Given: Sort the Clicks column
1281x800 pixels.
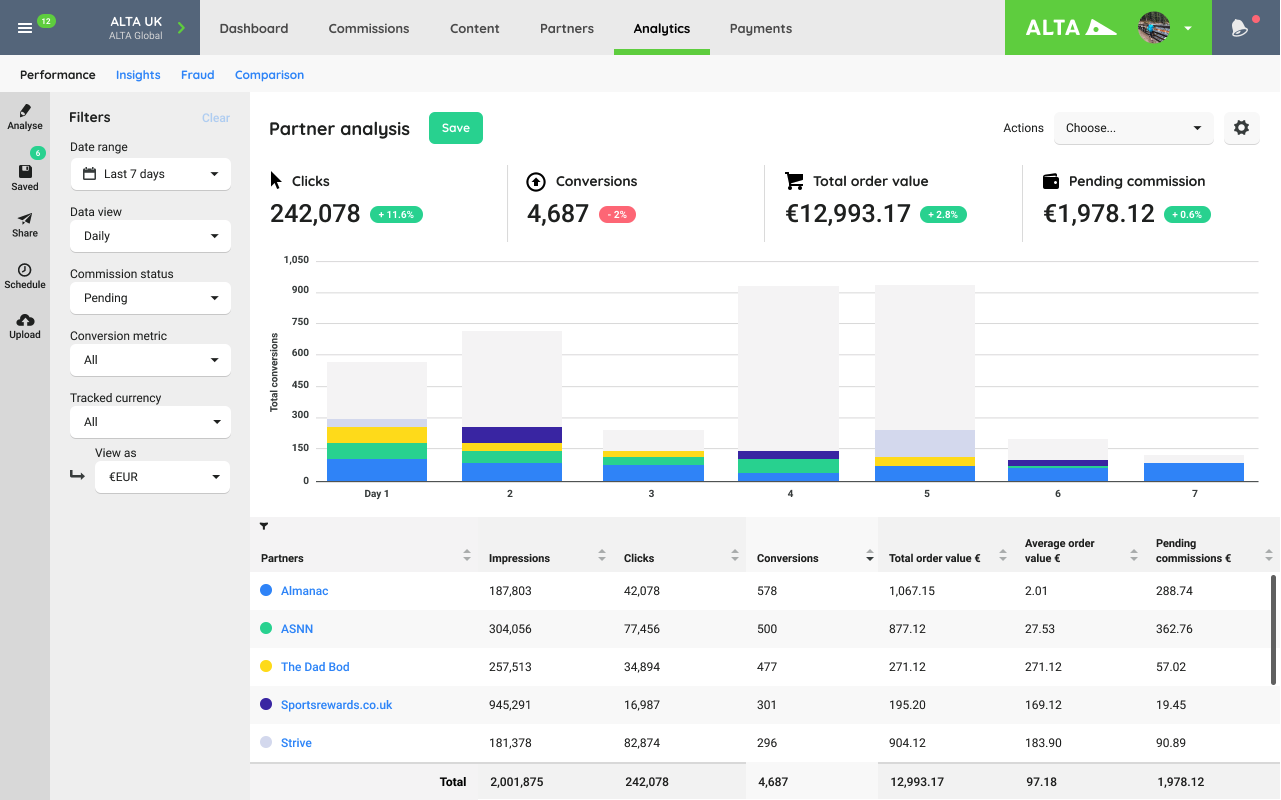Looking at the screenshot, I should 735,557.
